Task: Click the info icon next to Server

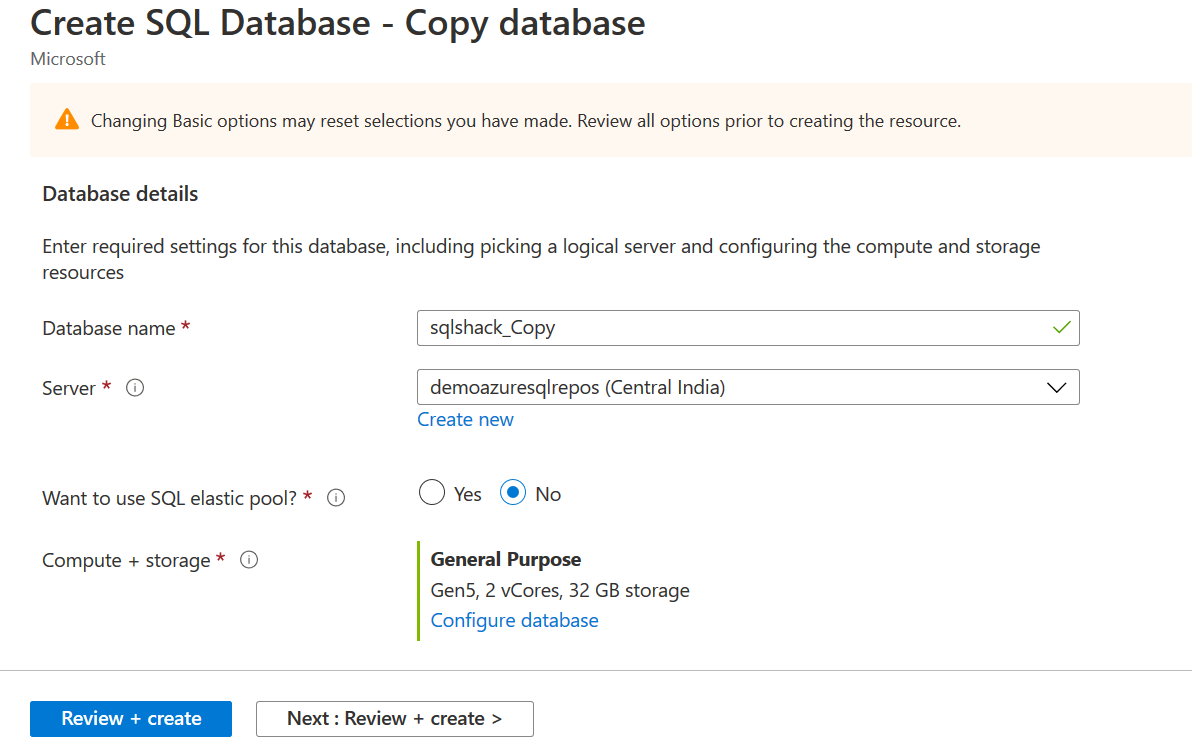Action: tap(135, 388)
